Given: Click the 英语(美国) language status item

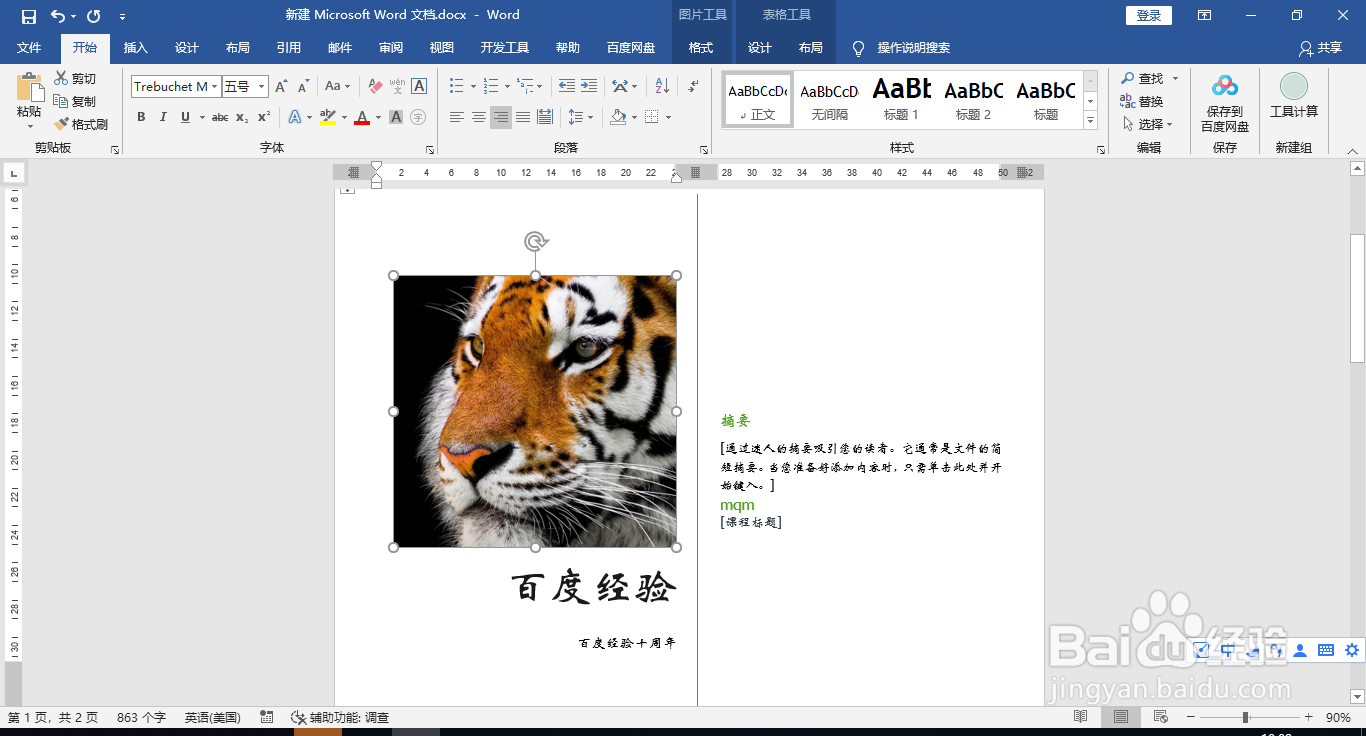Looking at the screenshot, I should [213, 717].
